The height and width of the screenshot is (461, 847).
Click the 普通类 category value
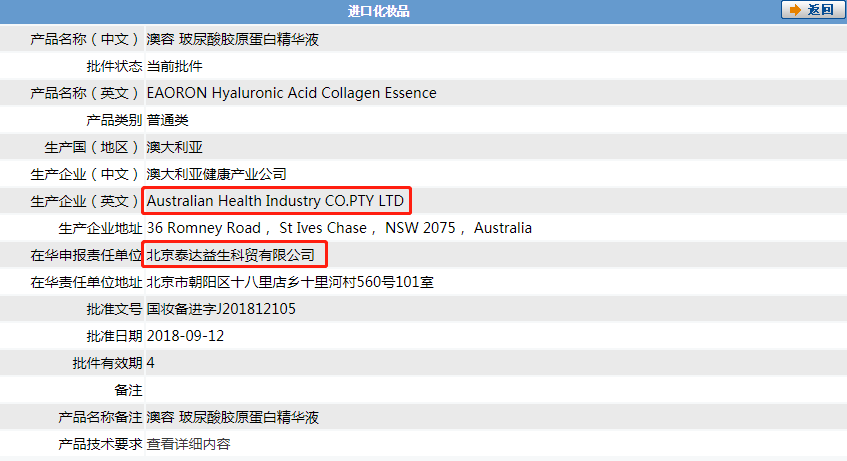click(x=167, y=120)
